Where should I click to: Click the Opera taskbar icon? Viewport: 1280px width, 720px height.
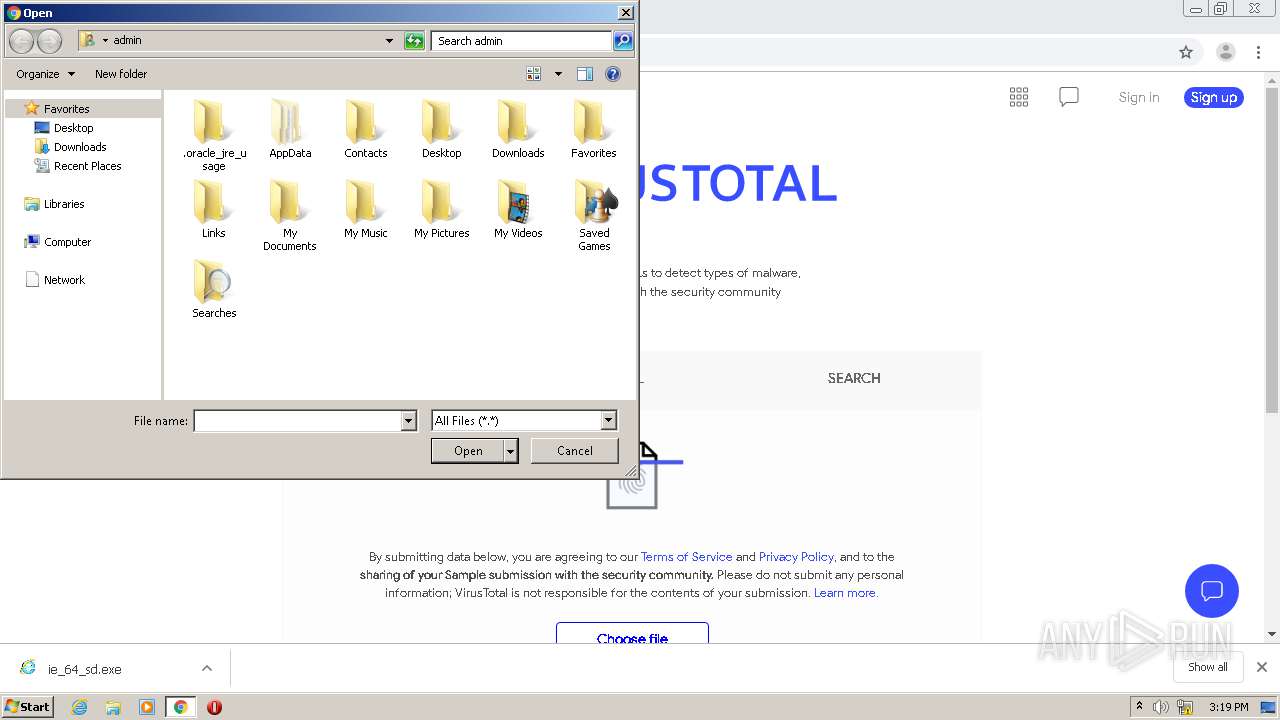coord(214,707)
